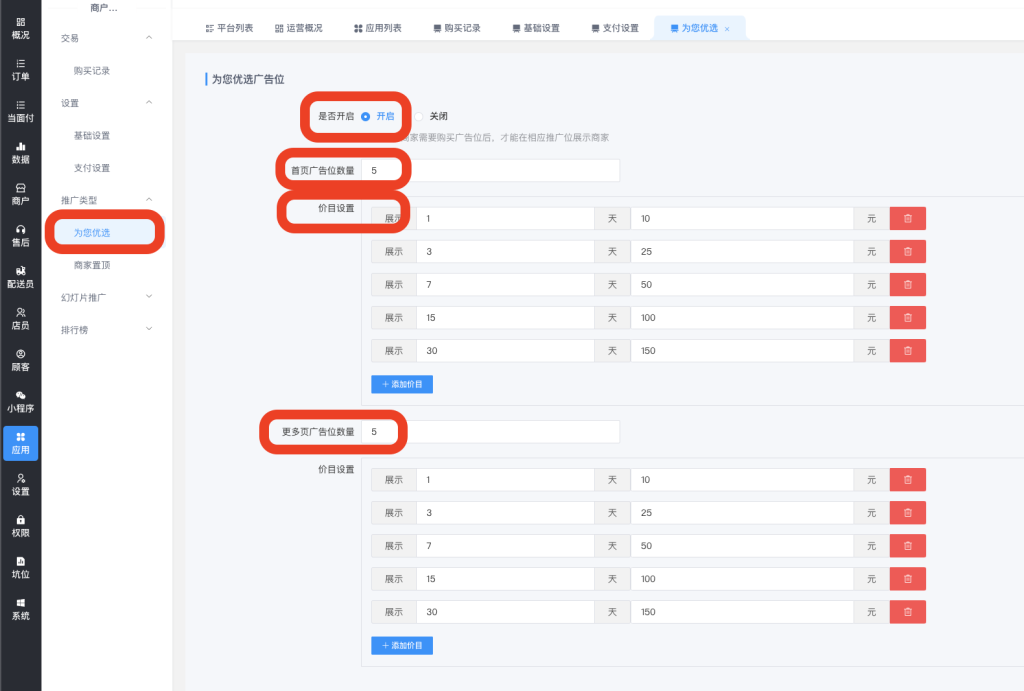Open 售后 after-sales section
1024x691 pixels.
tap(20, 235)
